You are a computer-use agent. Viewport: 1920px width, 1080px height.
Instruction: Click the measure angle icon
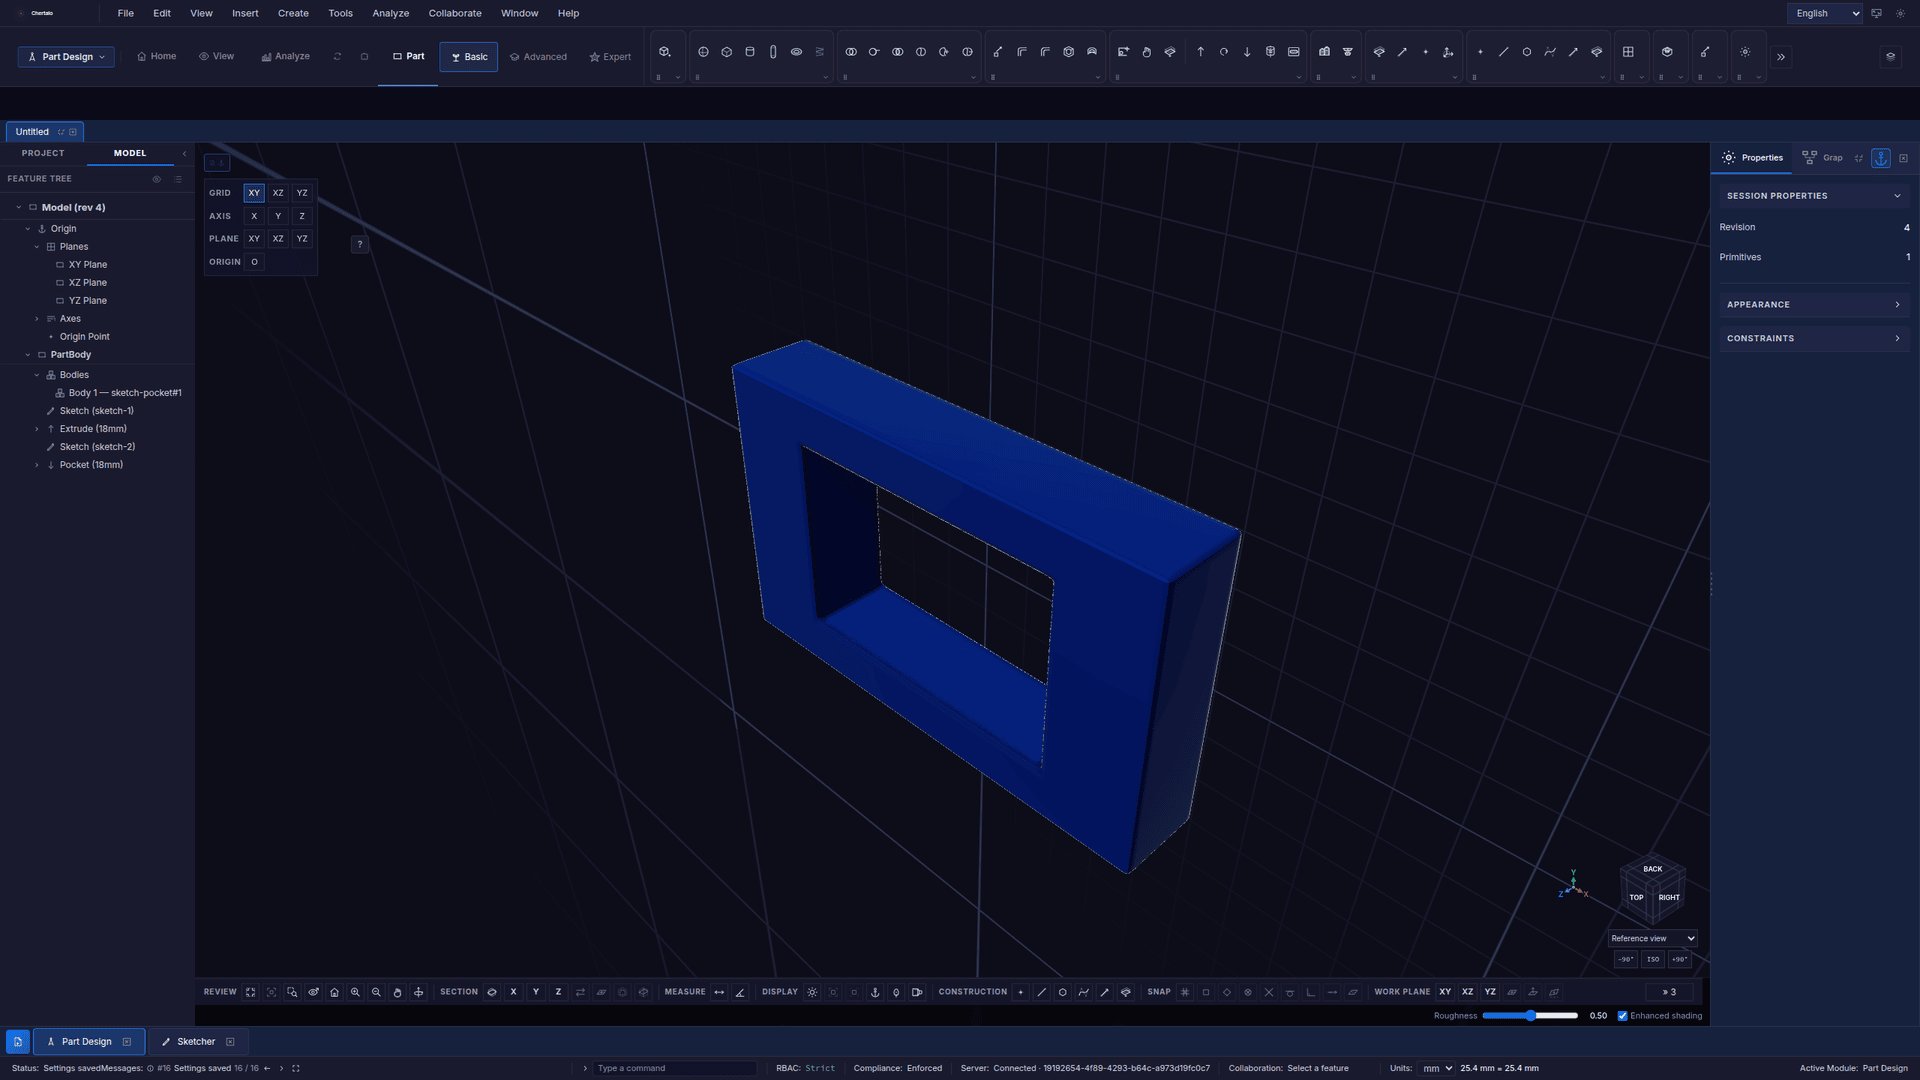[x=740, y=992]
